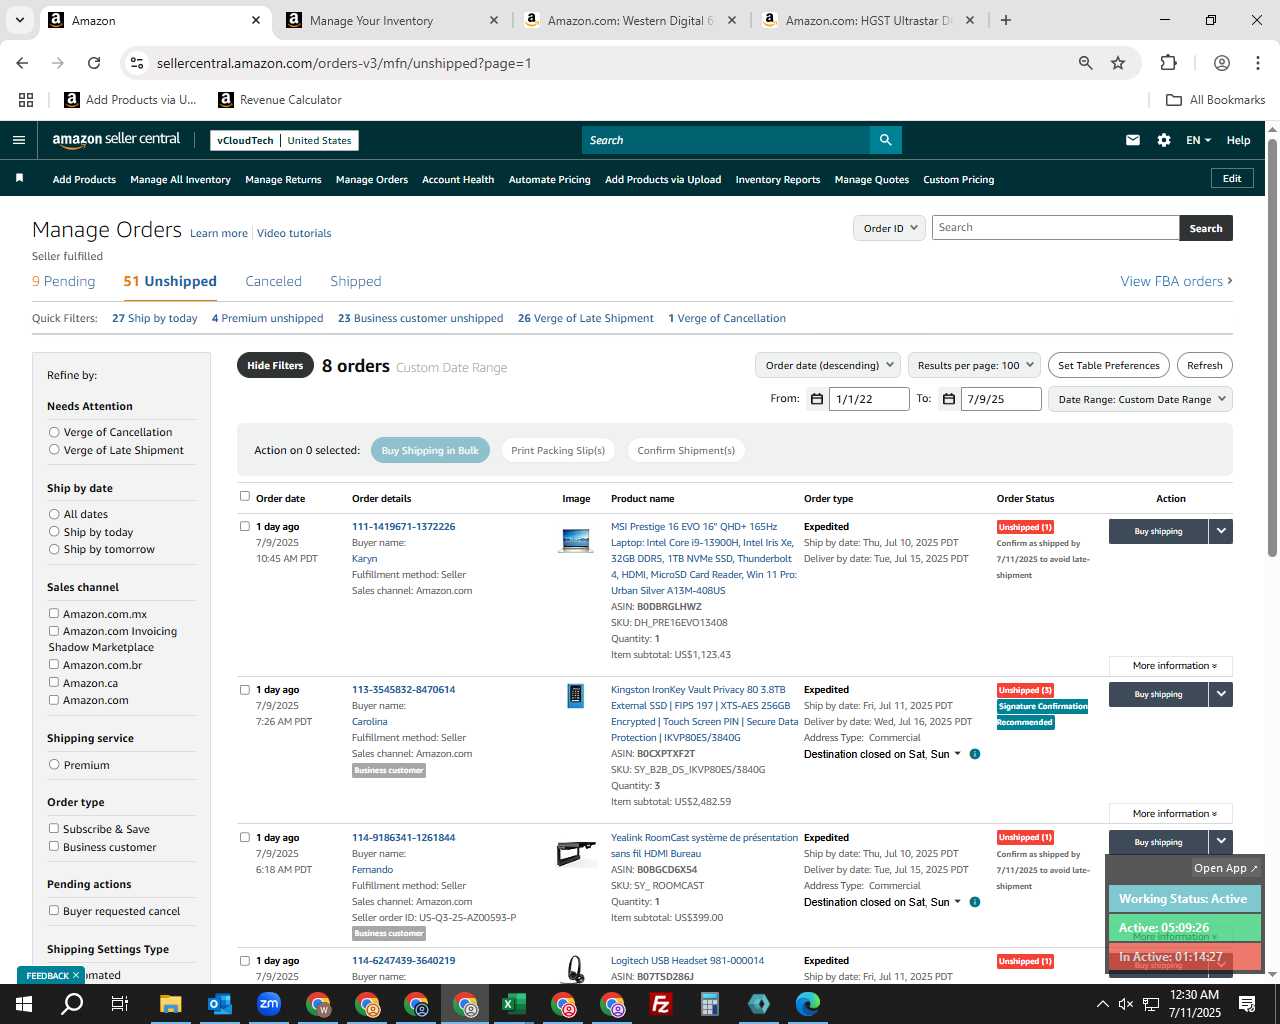Open Excel from the taskbar
The width and height of the screenshot is (1280, 1024).
[513, 1004]
